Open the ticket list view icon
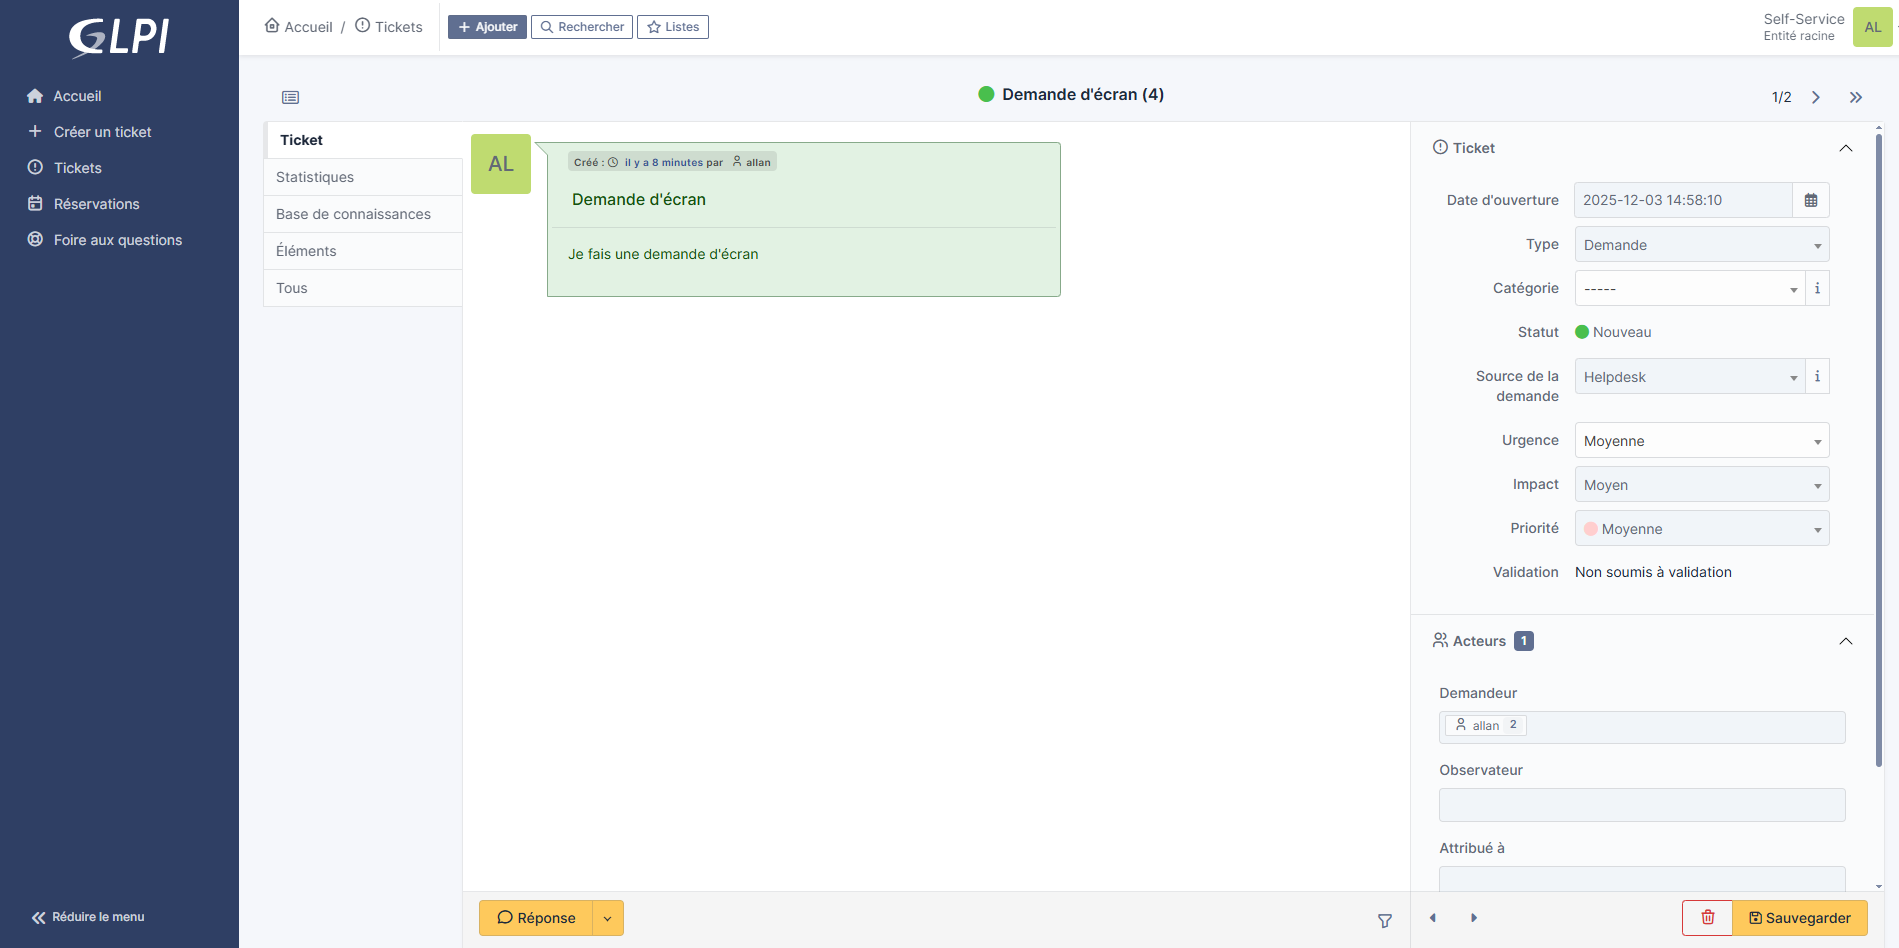The width and height of the screenshot is (1899, 948). [290, 97]
